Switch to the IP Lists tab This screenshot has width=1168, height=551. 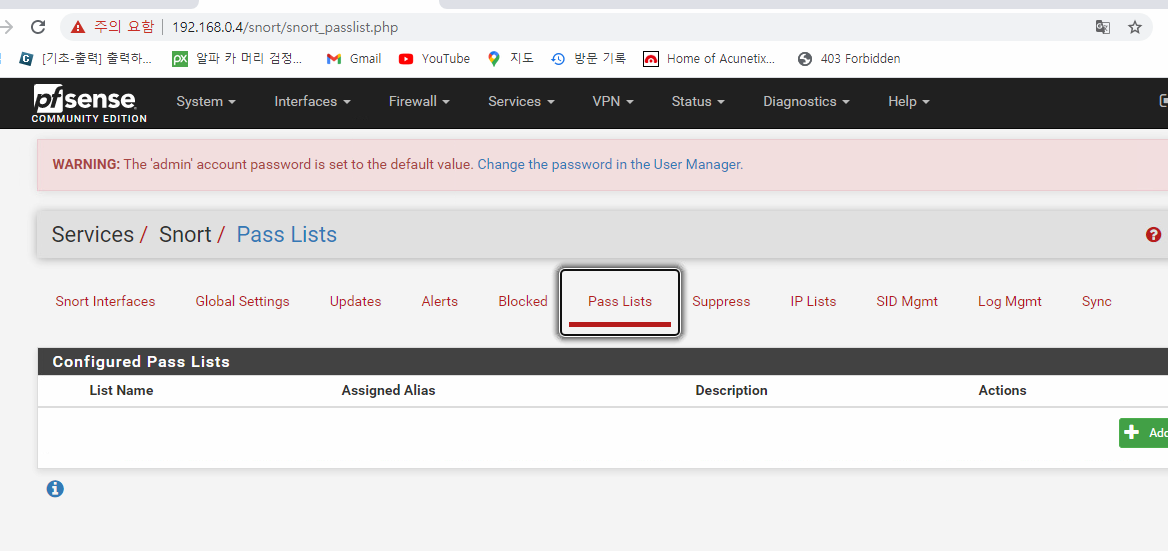[813, 302]
